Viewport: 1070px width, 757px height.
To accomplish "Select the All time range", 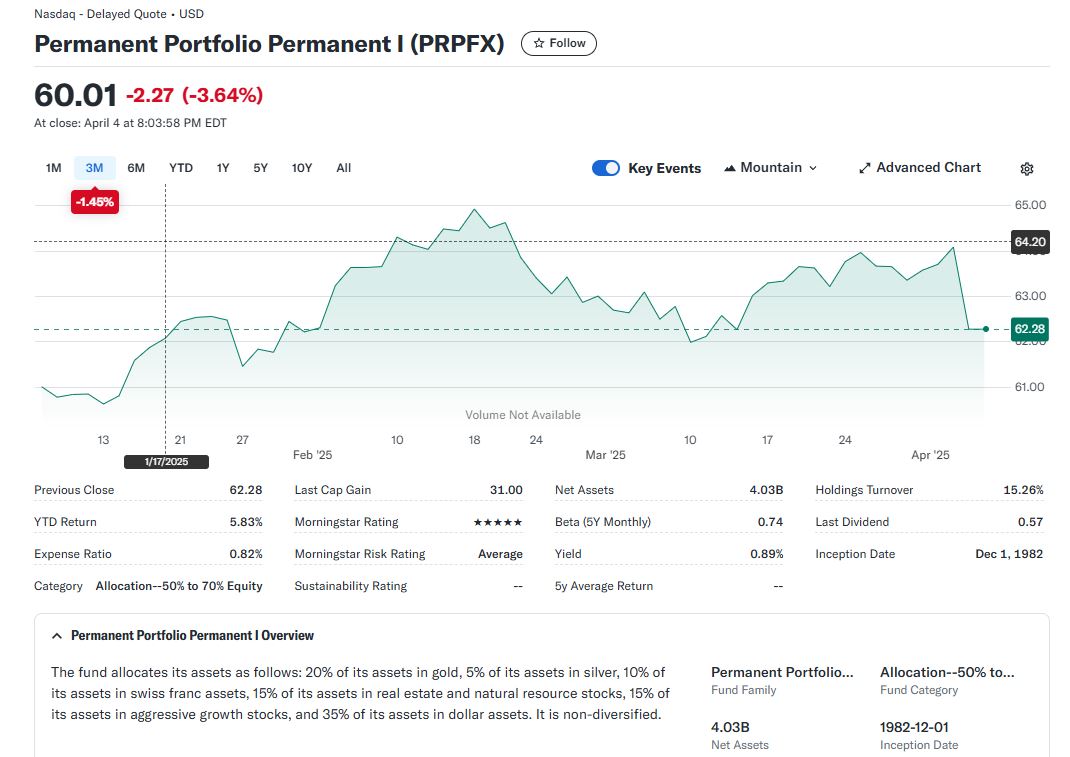I will (344, 168).
